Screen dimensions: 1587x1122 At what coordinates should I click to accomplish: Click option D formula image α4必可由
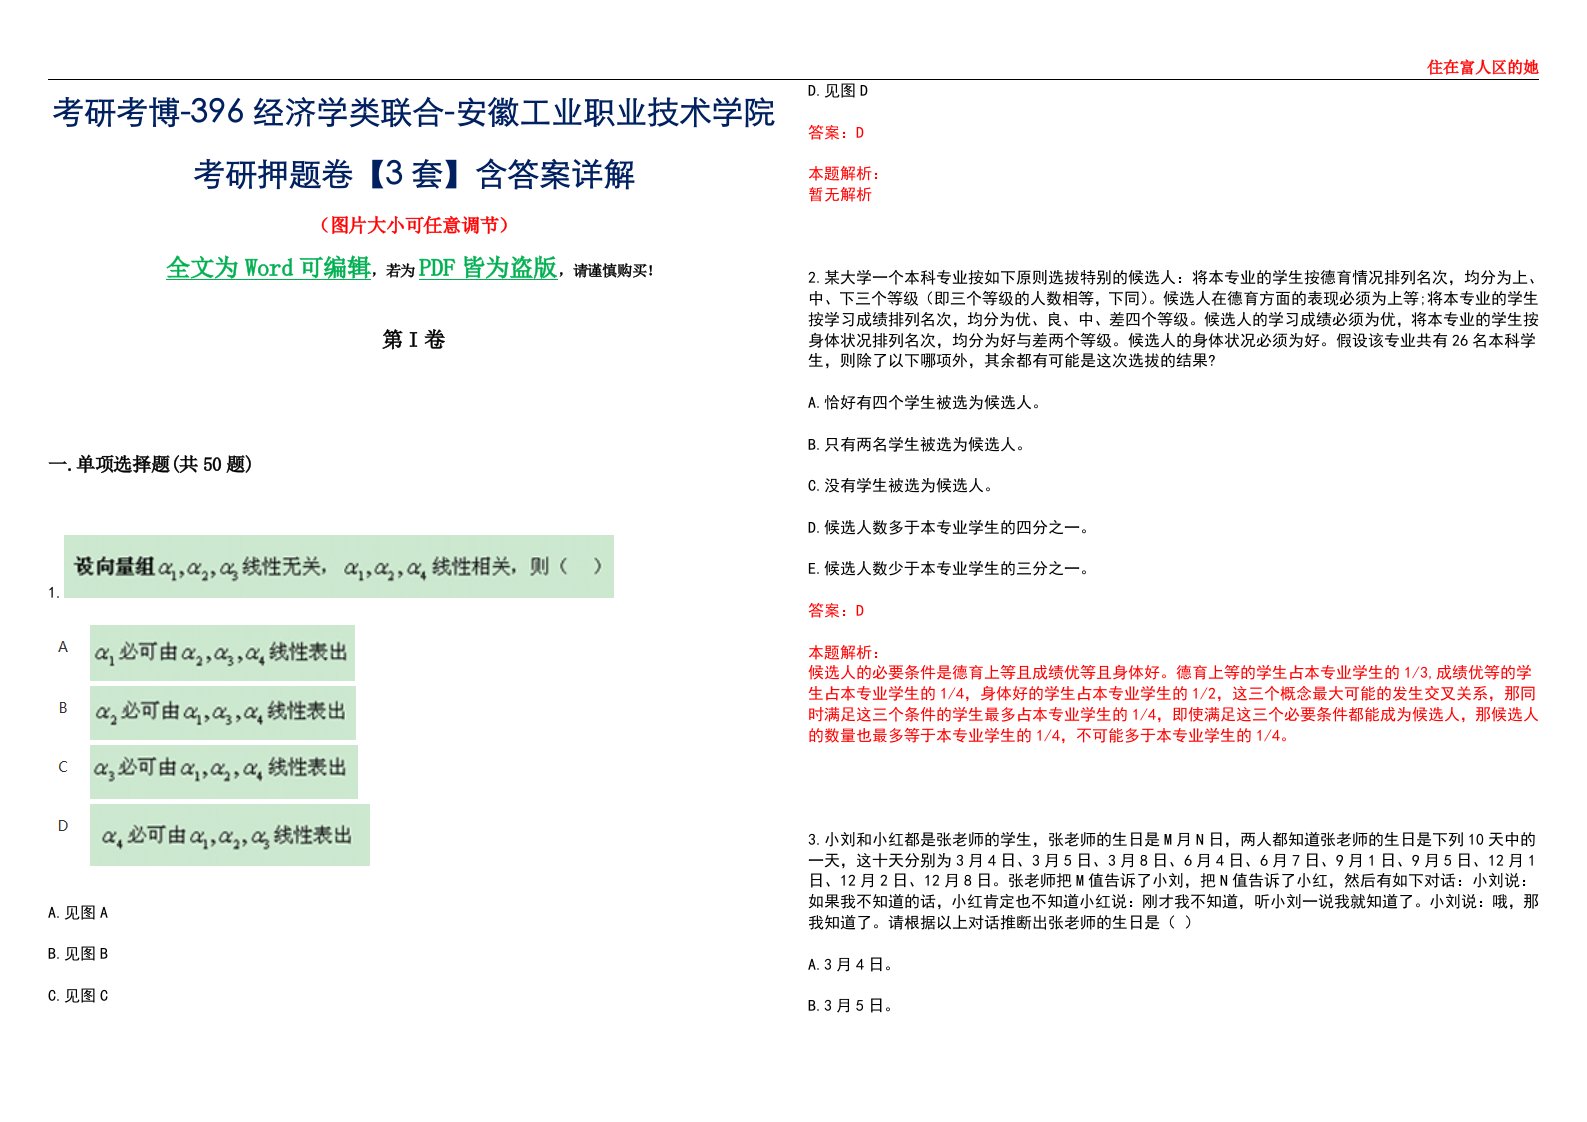click(x=229, y=835)
